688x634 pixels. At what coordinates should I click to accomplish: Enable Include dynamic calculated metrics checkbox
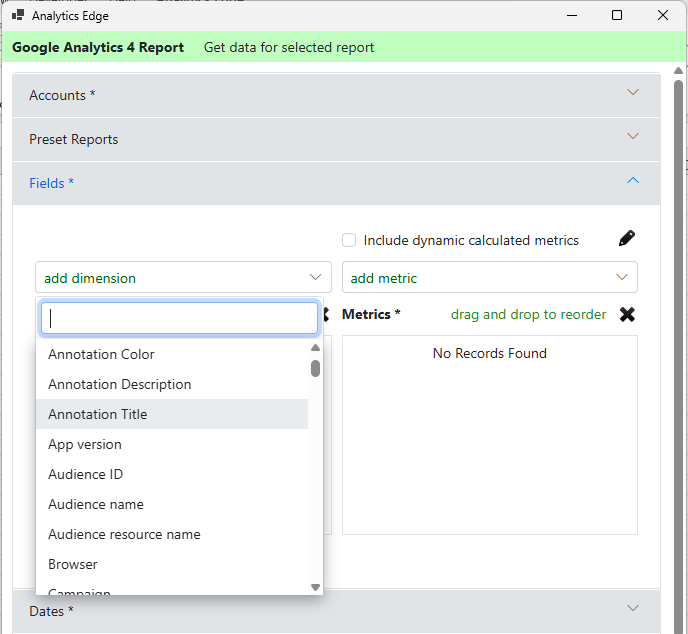coord(349,240)
